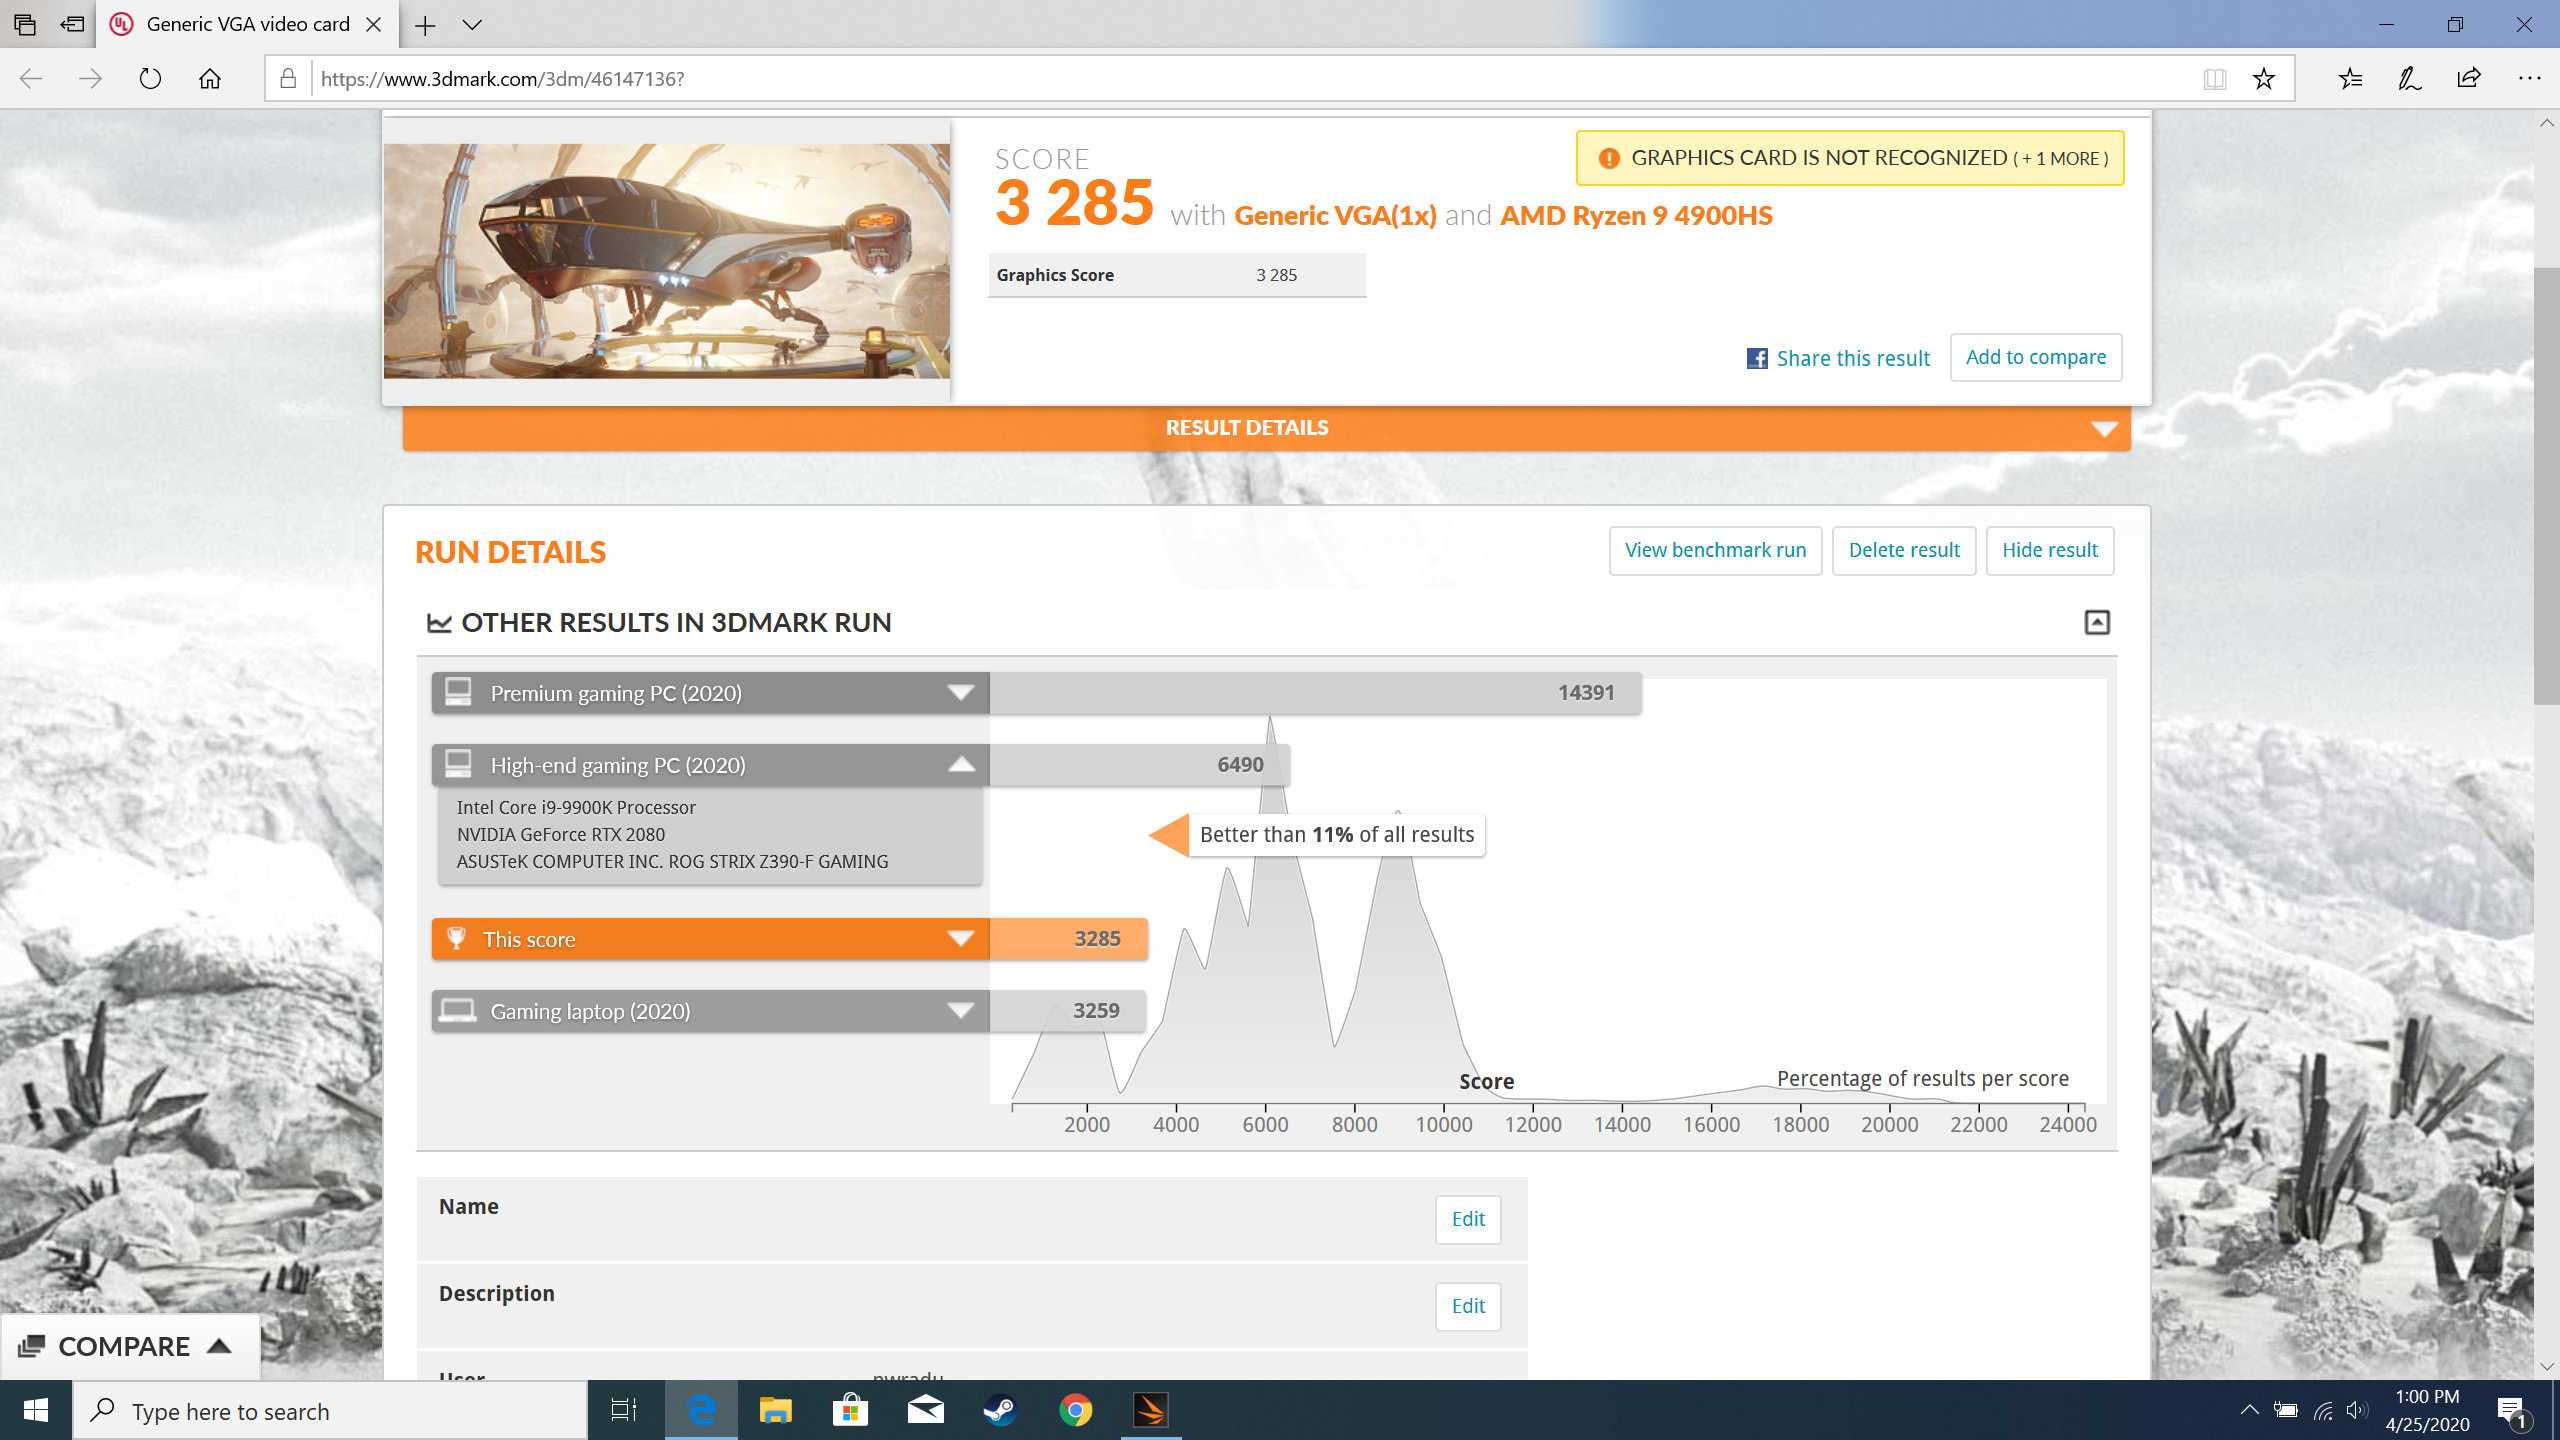The height and width of the screenshot is (1440, 2560).
Task: Click the scrollbar down arrow
Action: 2546,1366
